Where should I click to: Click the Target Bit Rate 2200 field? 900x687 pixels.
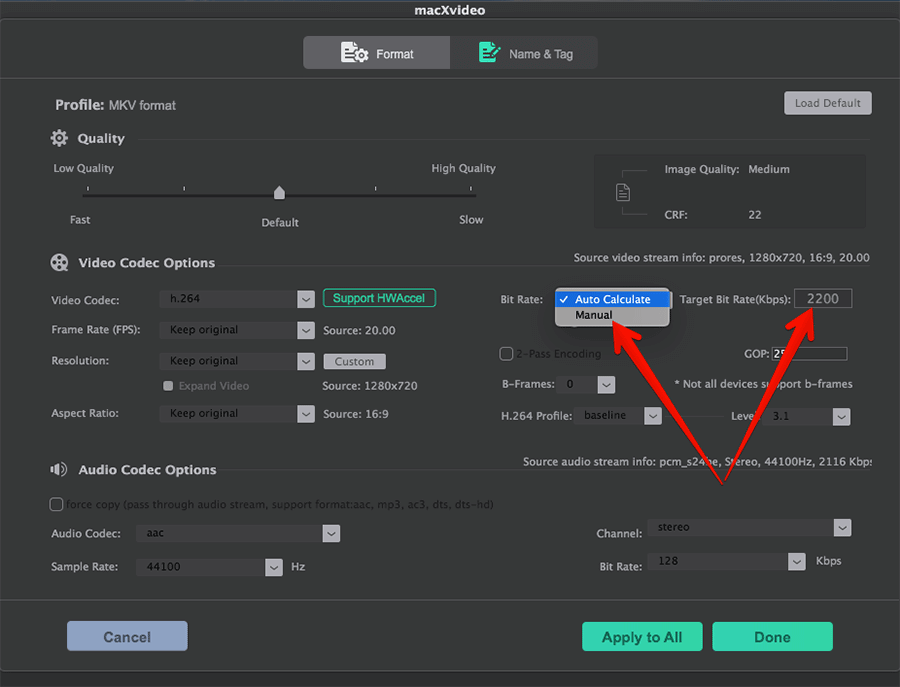(x=823, y=298)
